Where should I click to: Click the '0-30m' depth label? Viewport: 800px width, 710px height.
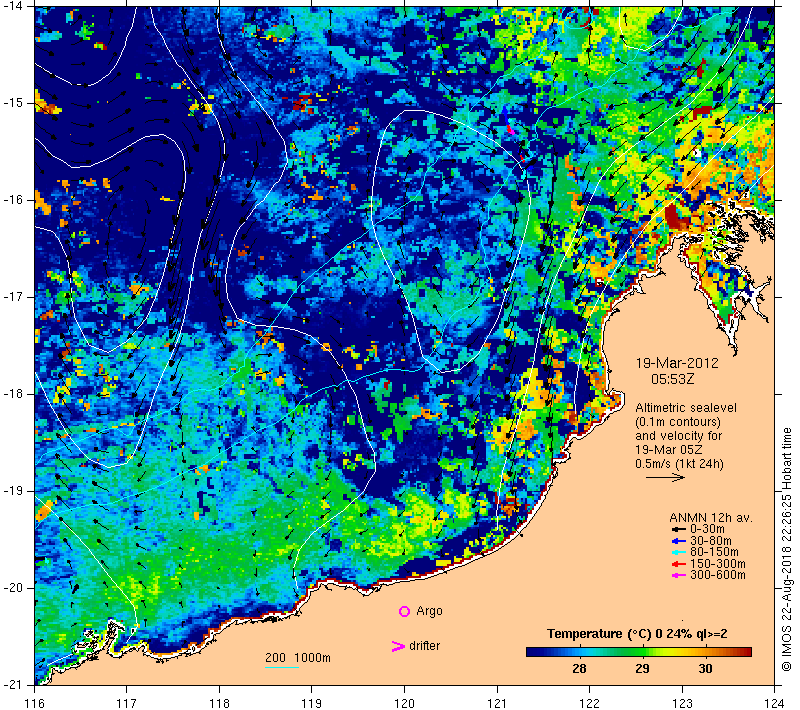[x=707, y=529]
